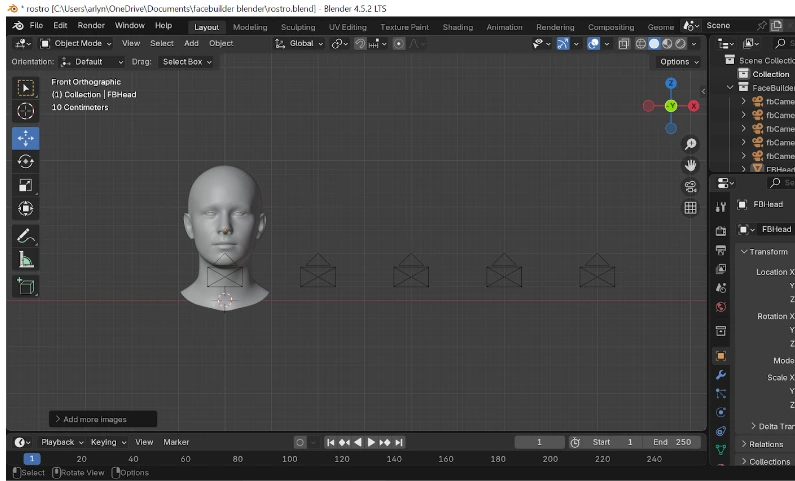Expand the Delta Transform panel

click(770, 426)
